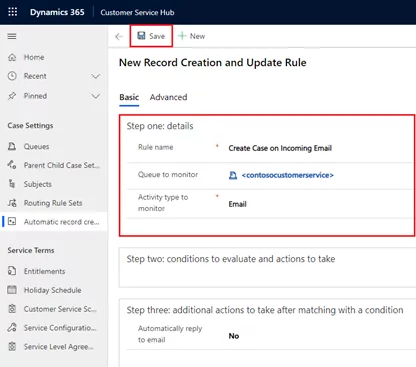
Task: Open Holiday Schedule
Action: point(52,290)
